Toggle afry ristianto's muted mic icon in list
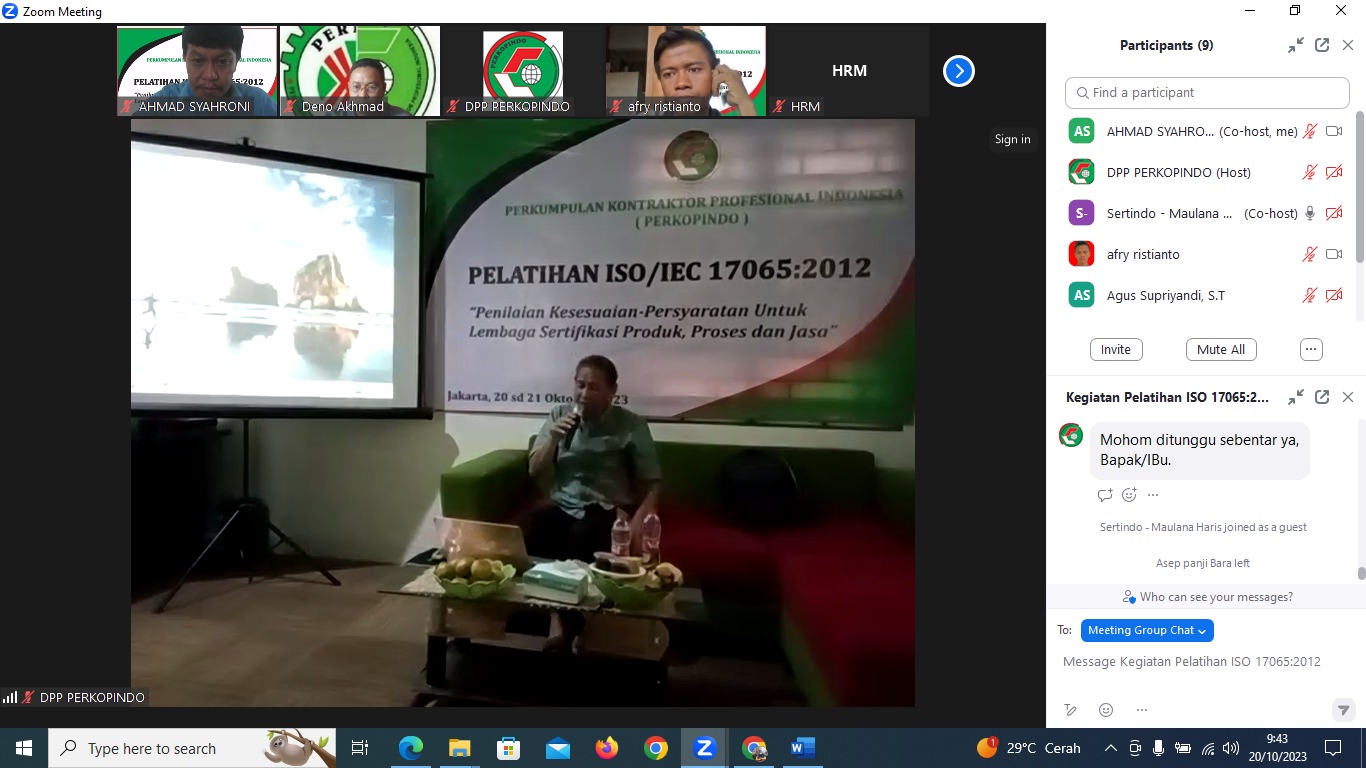 pyautogui.click(x=1310, y=254)
